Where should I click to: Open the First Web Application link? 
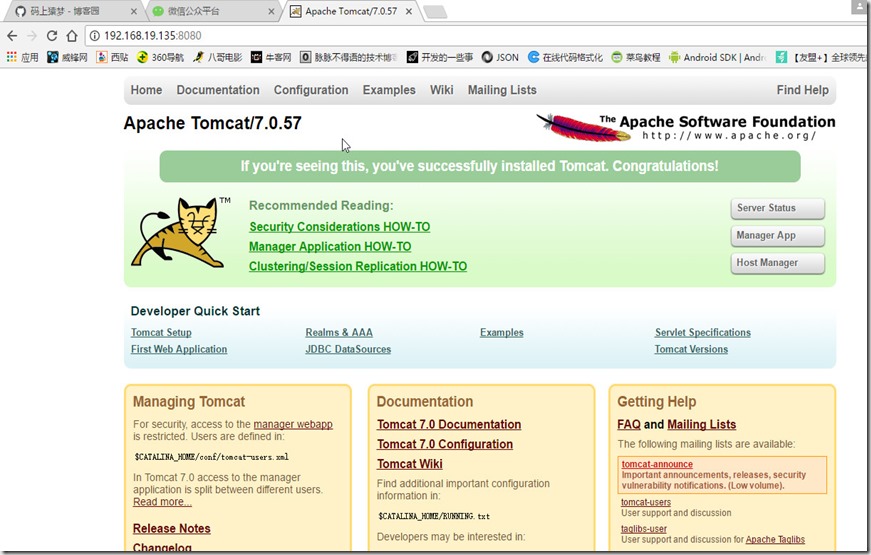click(x=179, y=349)
